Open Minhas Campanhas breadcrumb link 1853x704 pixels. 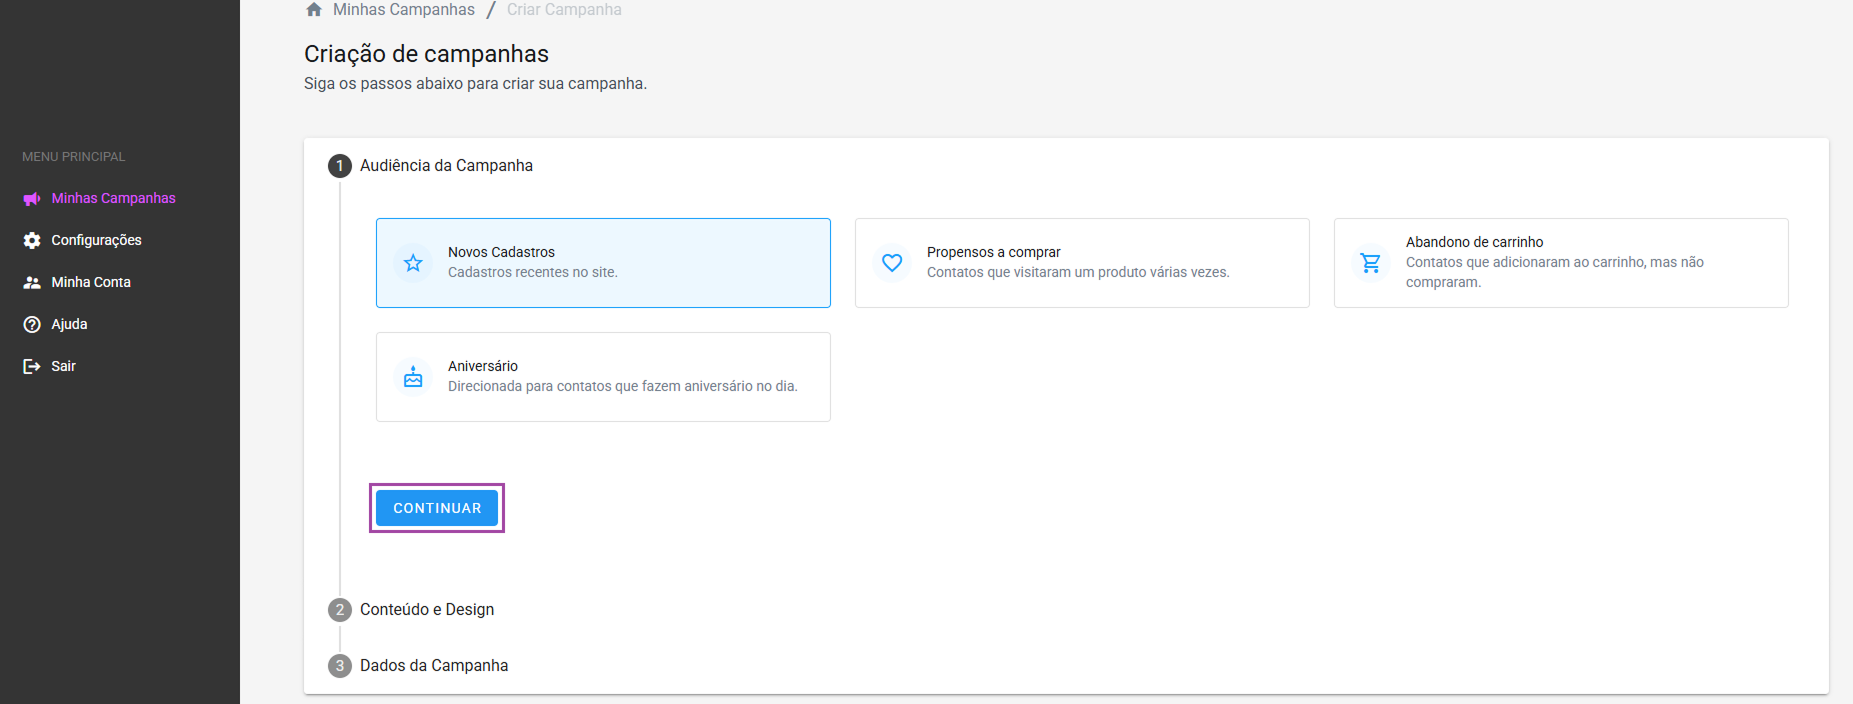pyautogui.click(x=404, y=9)
